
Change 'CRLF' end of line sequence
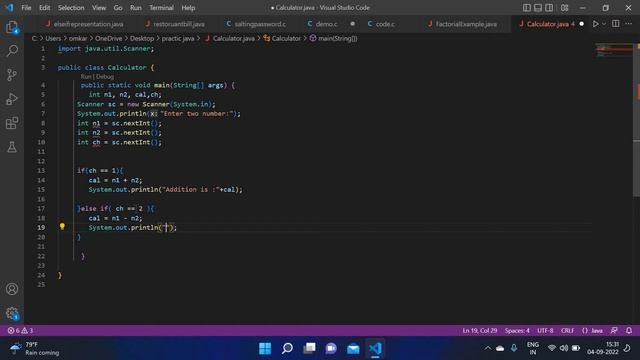click(x=567, y=331)
